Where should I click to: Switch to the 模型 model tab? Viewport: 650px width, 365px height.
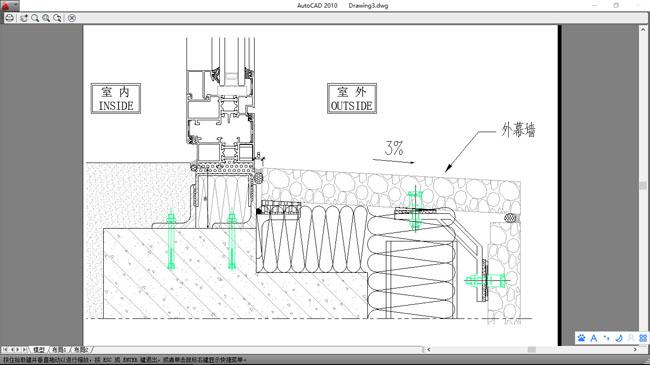coord(39,350)
